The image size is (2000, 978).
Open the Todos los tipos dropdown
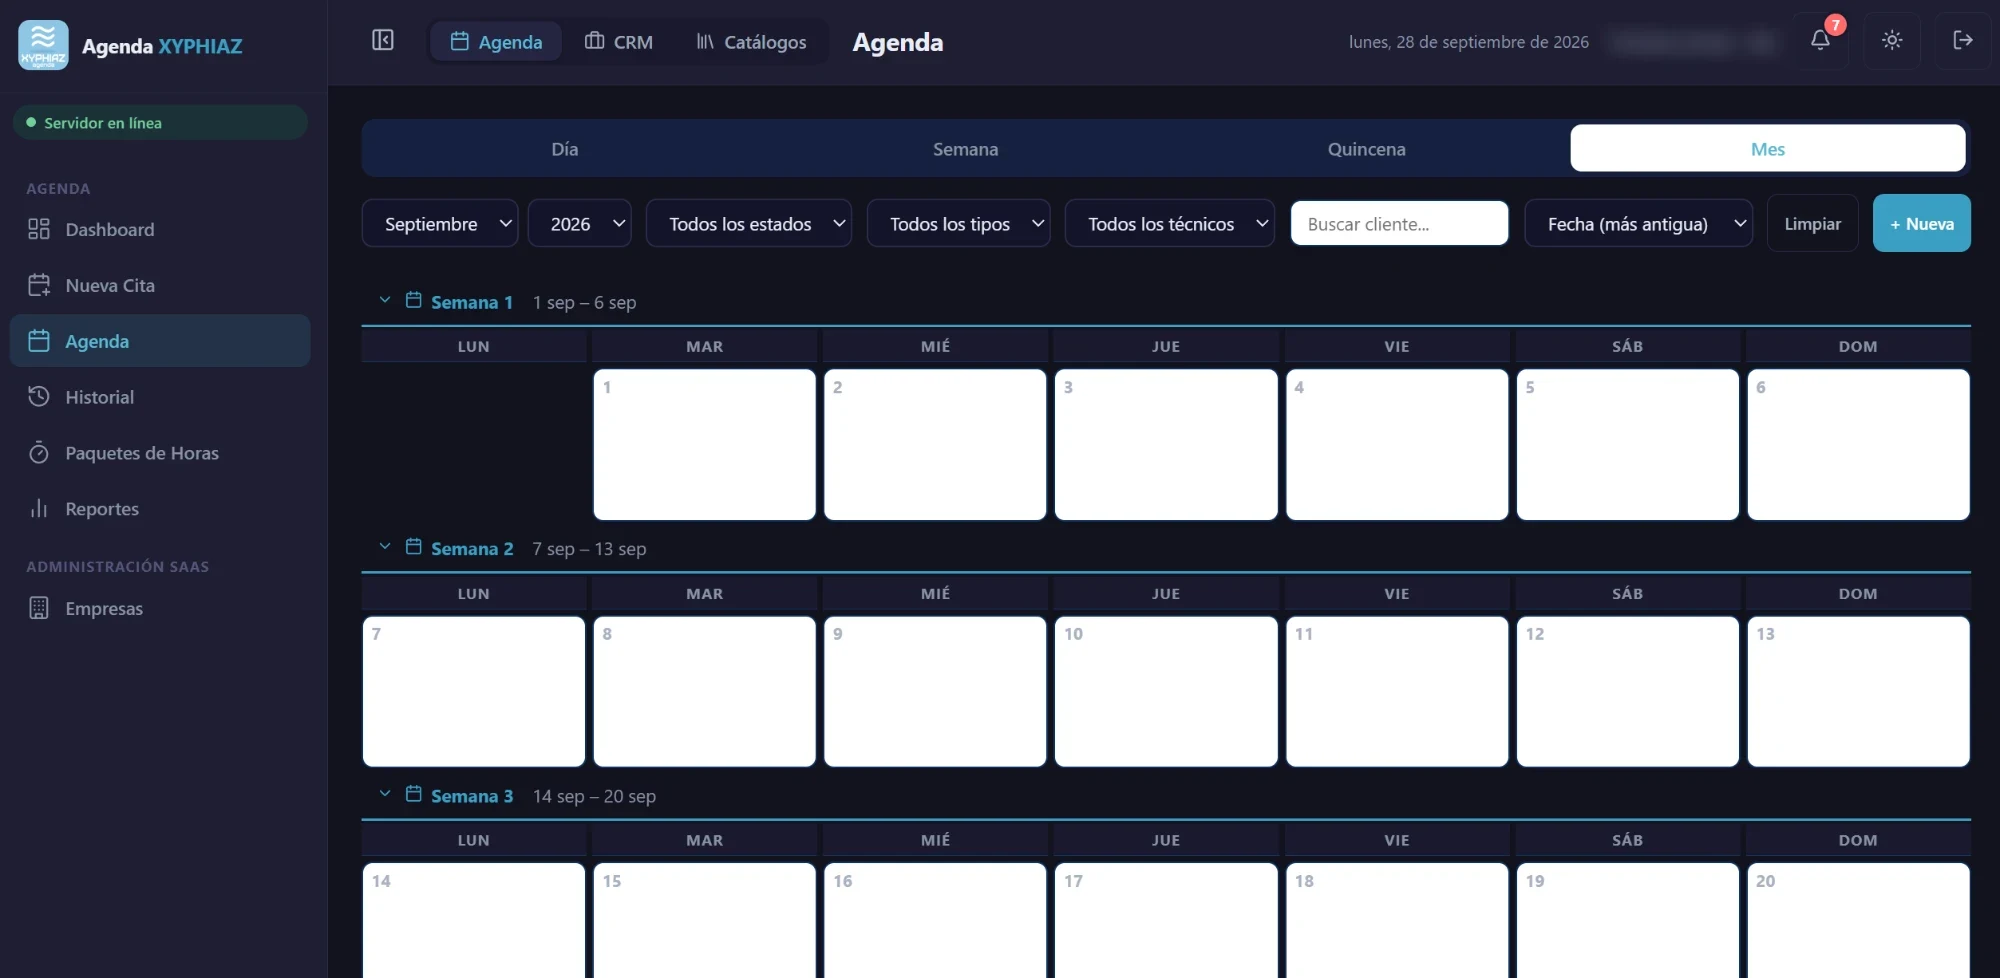(x=958, y=223)
